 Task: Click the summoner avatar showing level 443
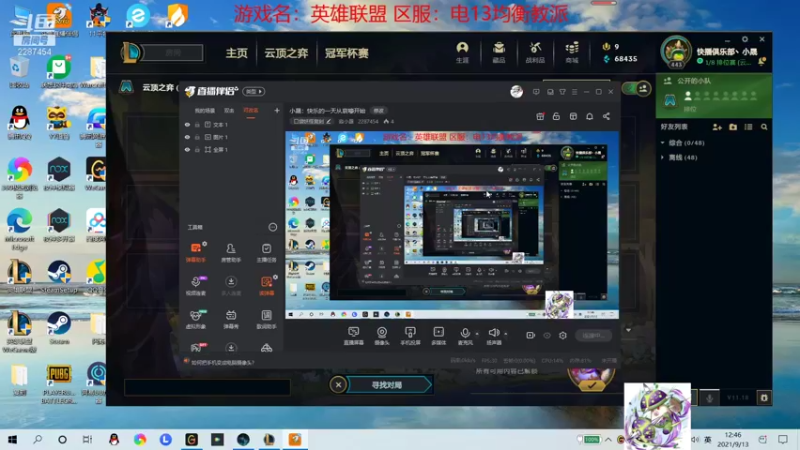pyautogui.click(x=676, y=52)
